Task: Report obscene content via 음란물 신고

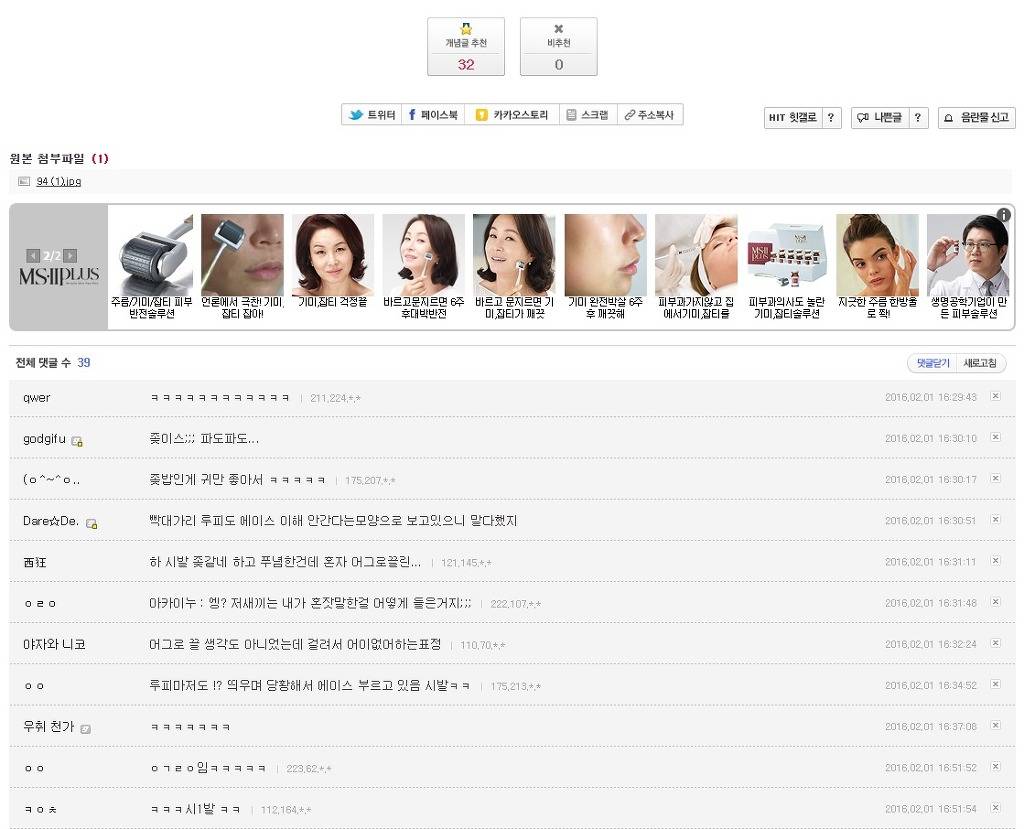Action: point(976,118)
